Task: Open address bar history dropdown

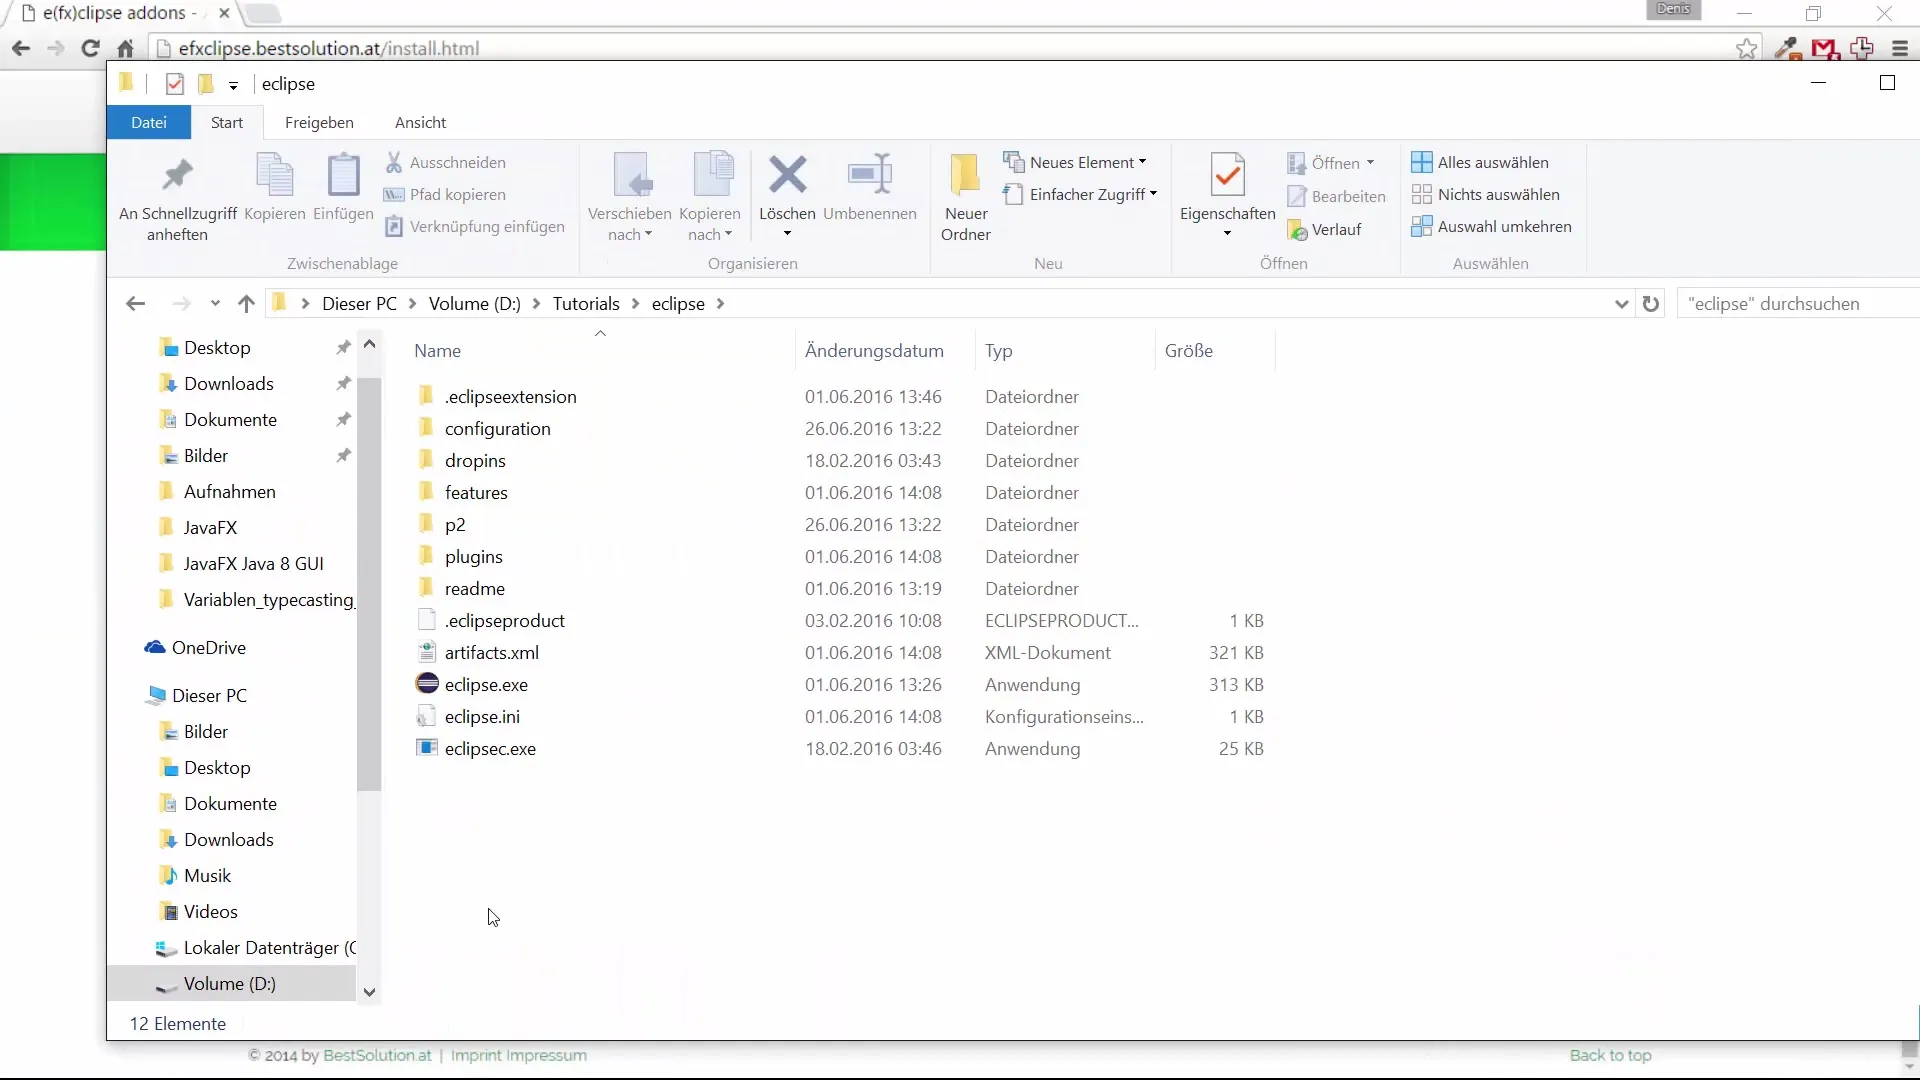Action: 1621,304
